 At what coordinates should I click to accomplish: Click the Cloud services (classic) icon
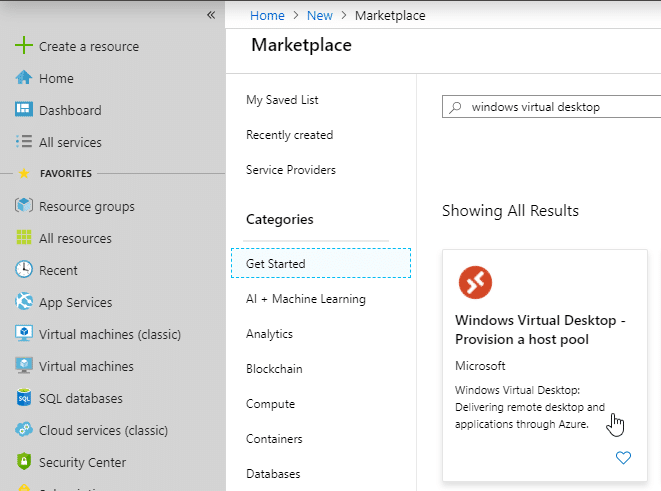click(x=24, y=429)
